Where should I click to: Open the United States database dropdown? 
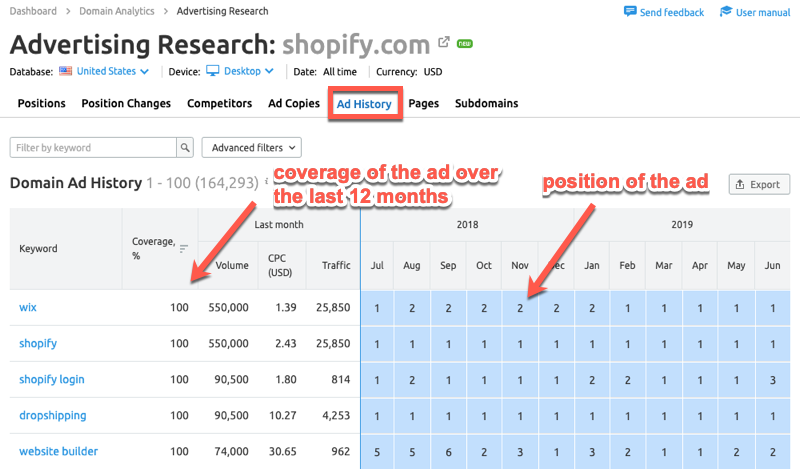[112, 72]
